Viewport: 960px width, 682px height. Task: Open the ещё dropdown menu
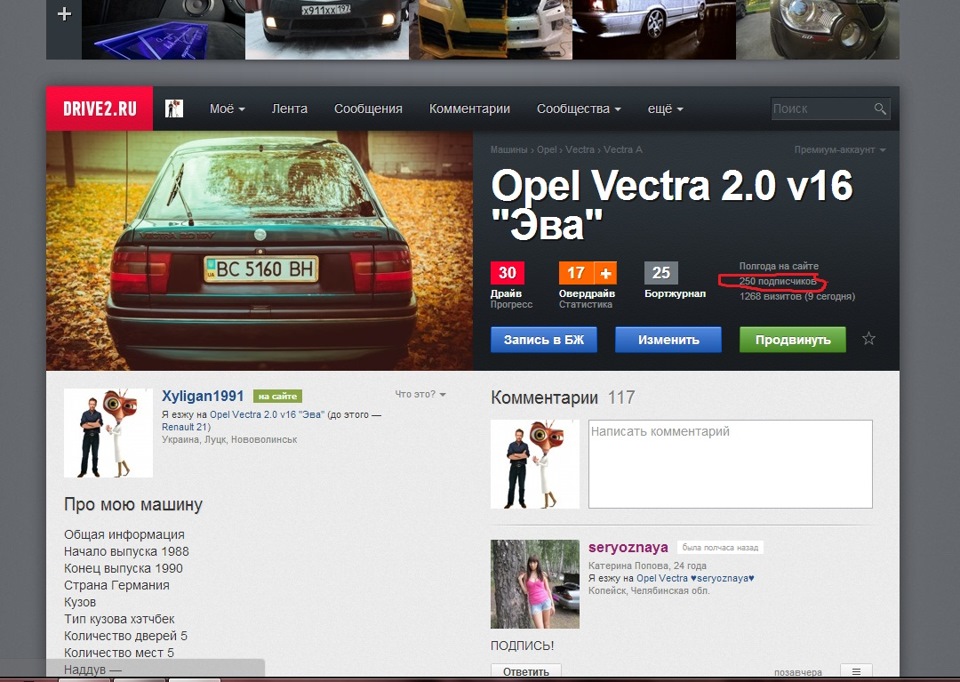666,108
